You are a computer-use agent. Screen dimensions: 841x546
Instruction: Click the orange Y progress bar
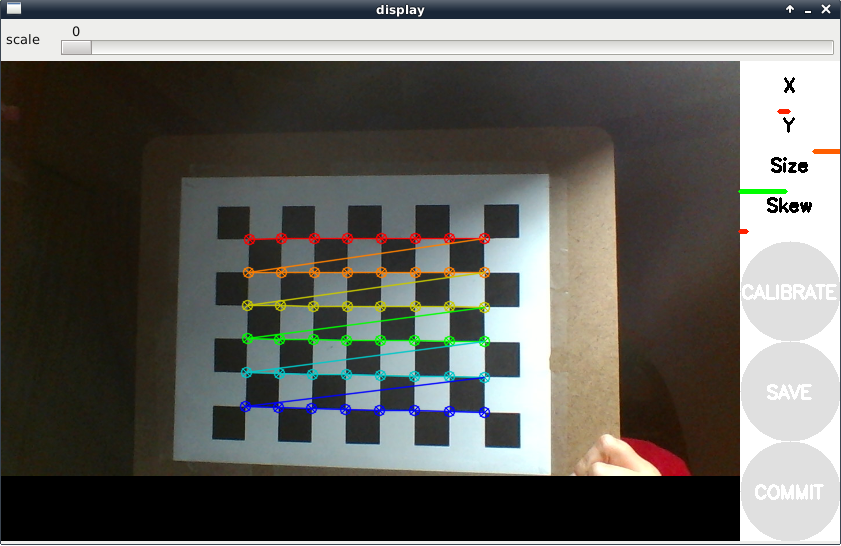point(826,151)
